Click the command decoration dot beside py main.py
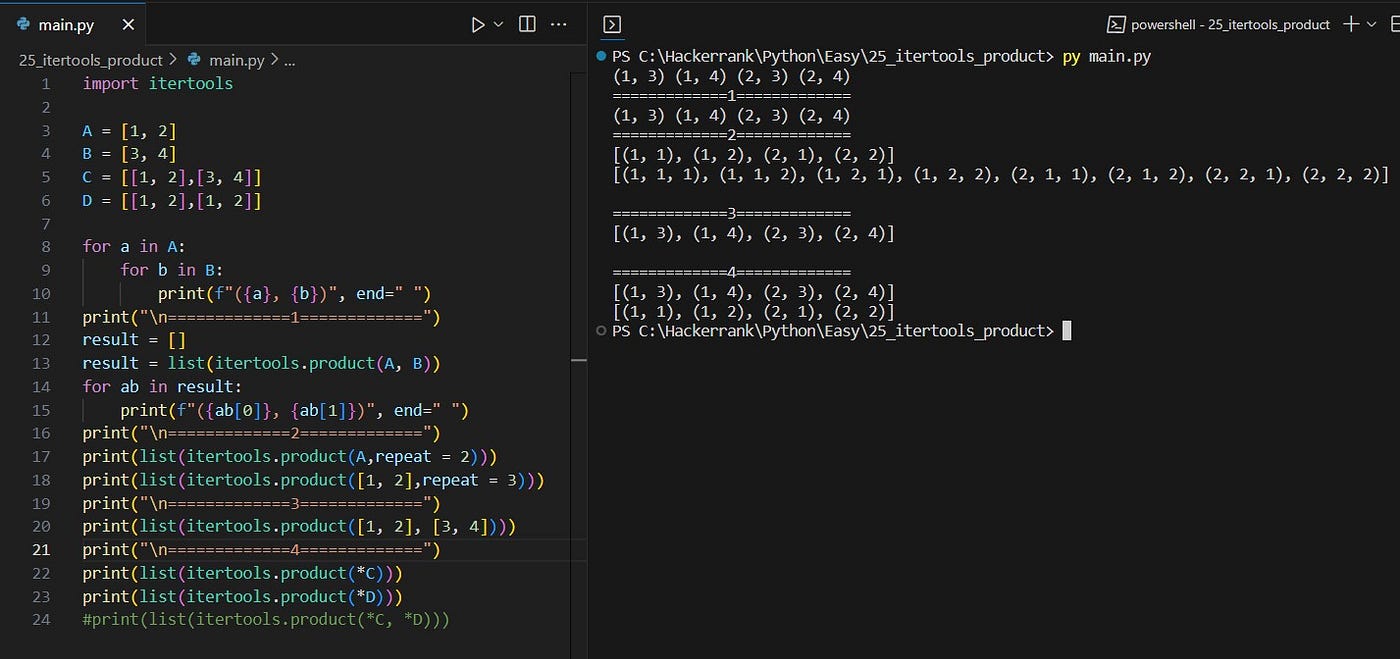 pyautogui.click(x=600, y=56)
